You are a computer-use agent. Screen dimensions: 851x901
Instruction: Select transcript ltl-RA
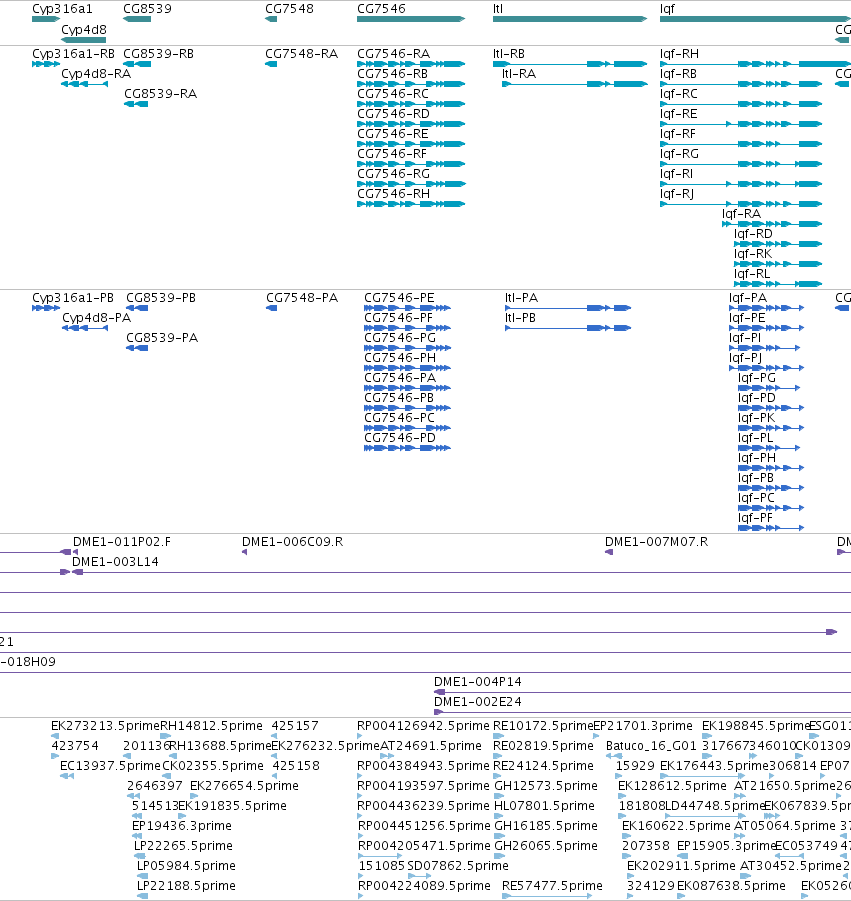coord(519,74)
